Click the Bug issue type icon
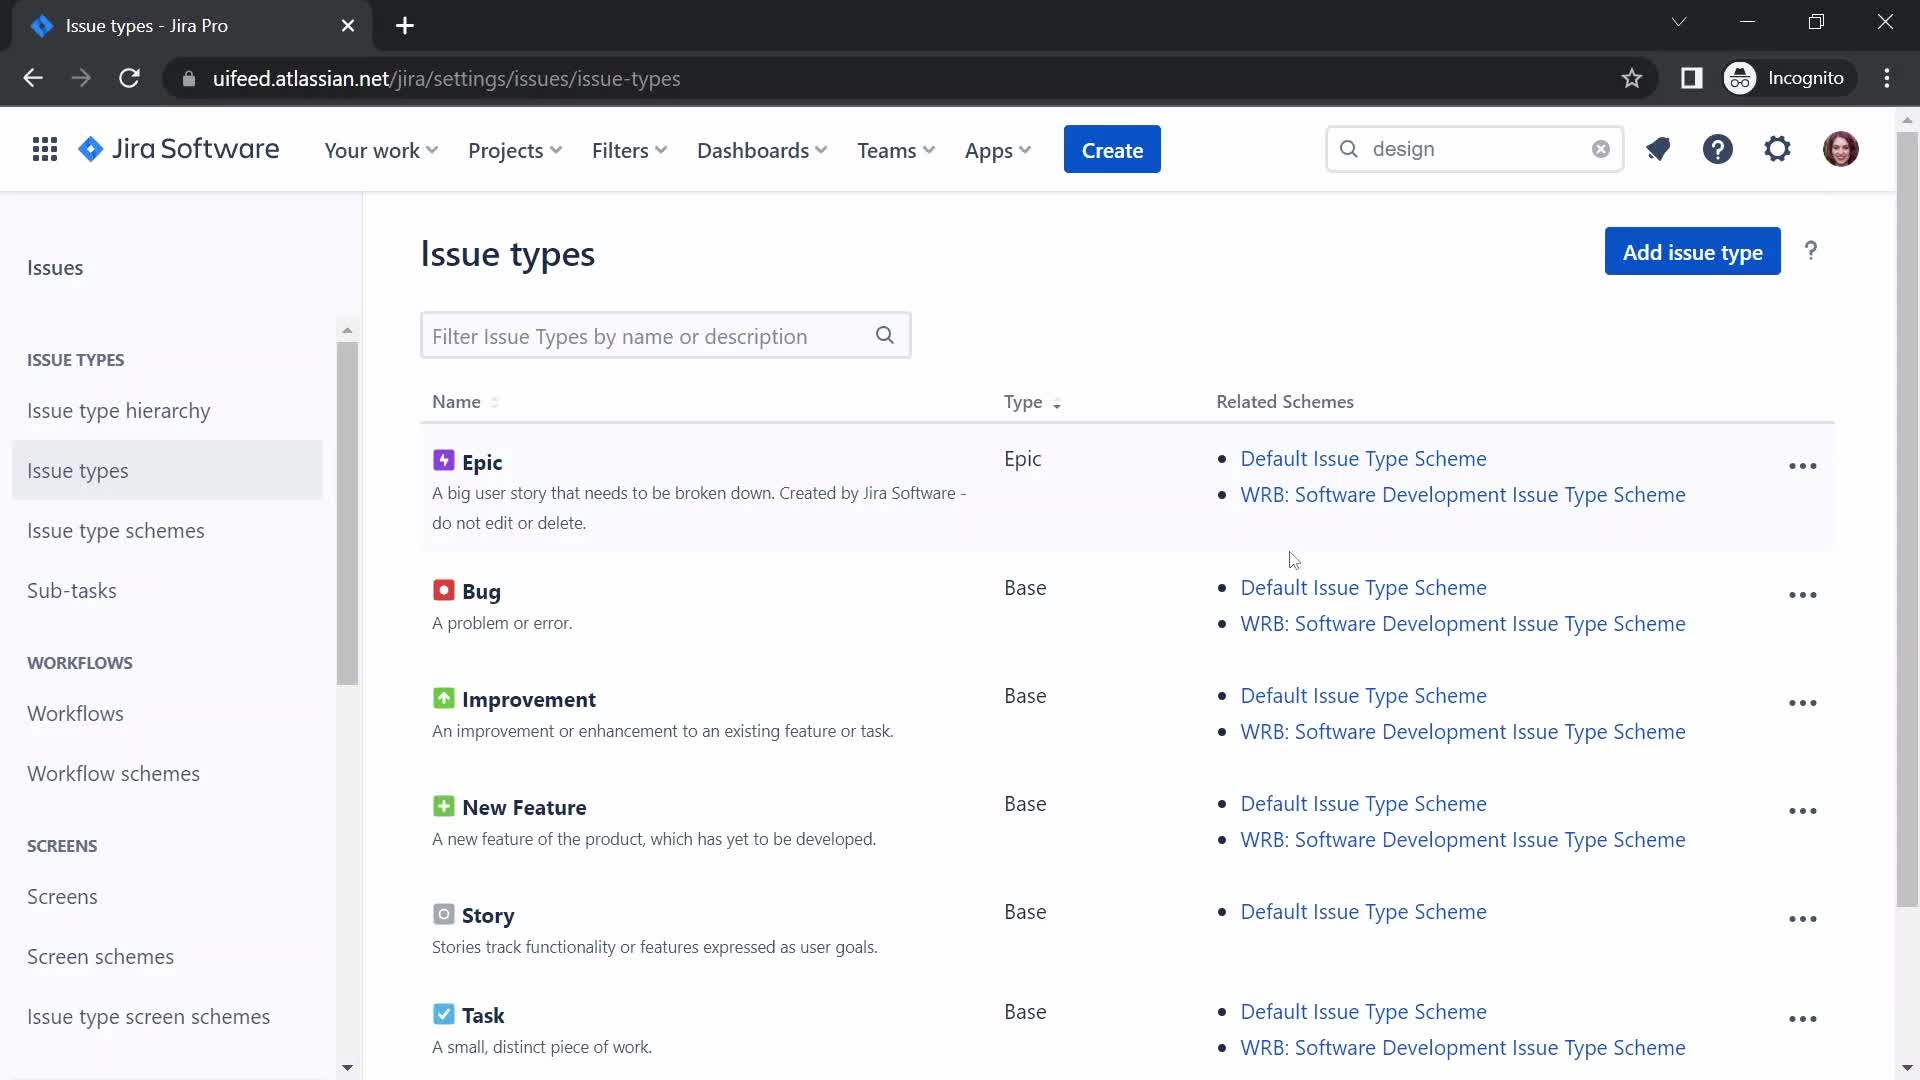The width and height of the screenshot is (1920, 1080). 443,589
